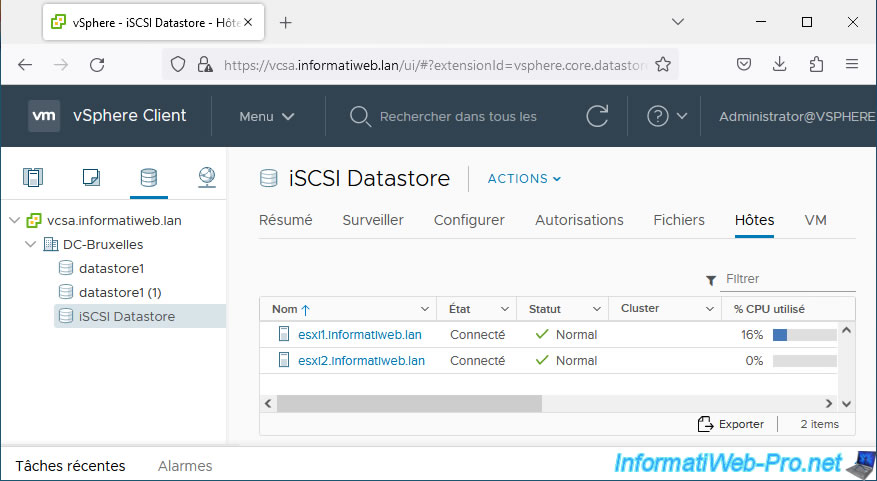Bookmark this page with the star

(663, 65)
